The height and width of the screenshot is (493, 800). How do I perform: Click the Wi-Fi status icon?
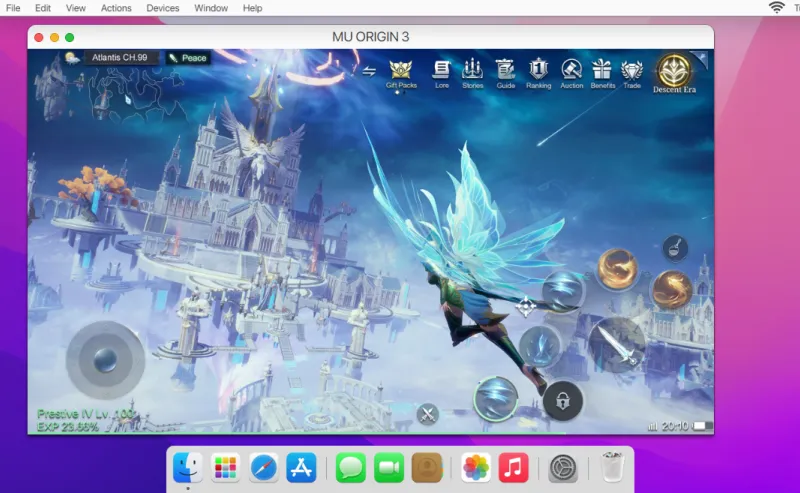point(777,8)
